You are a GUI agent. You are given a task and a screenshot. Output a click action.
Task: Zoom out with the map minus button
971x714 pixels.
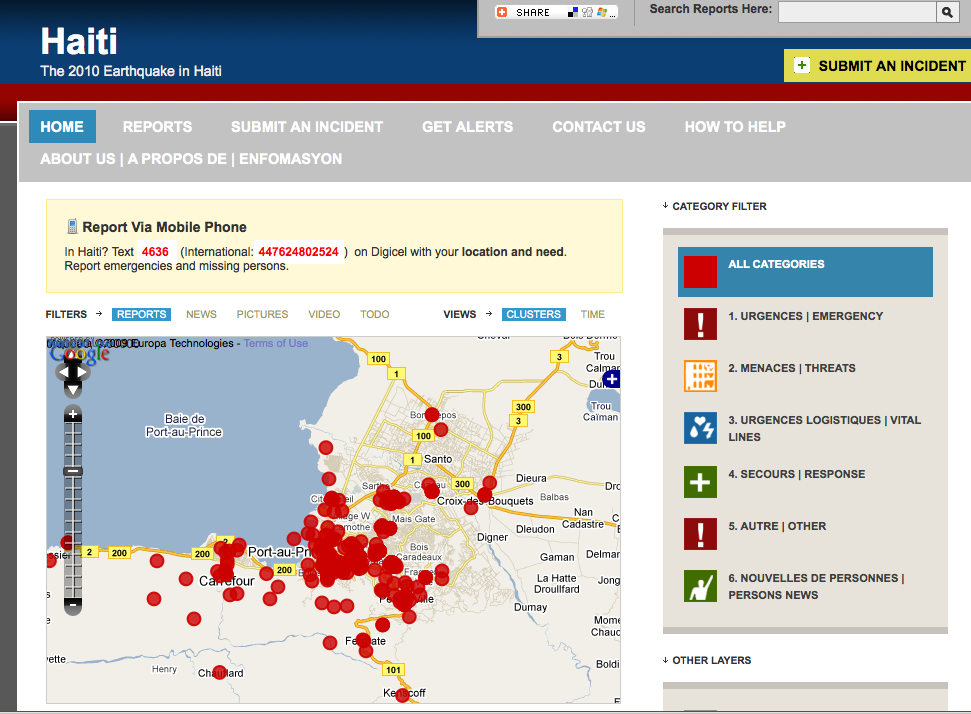pos(73,604)
